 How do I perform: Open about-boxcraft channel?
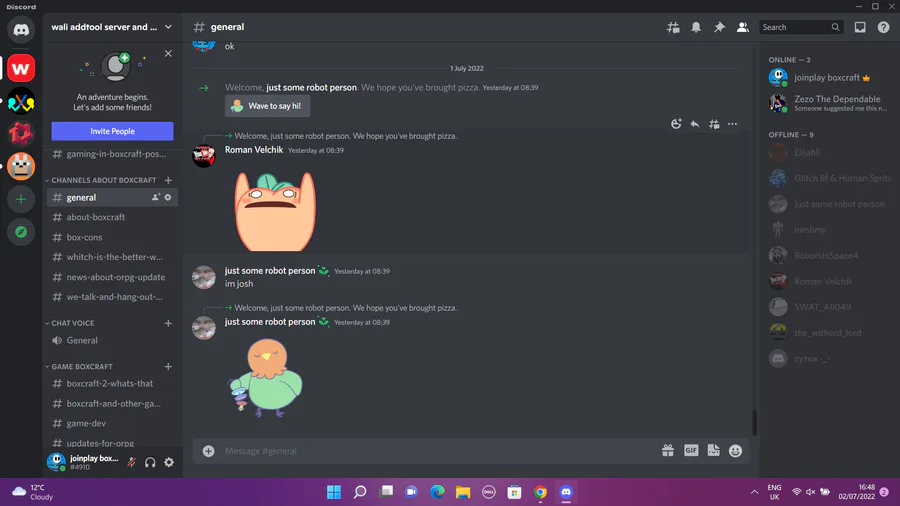click(x=112, y=217)
